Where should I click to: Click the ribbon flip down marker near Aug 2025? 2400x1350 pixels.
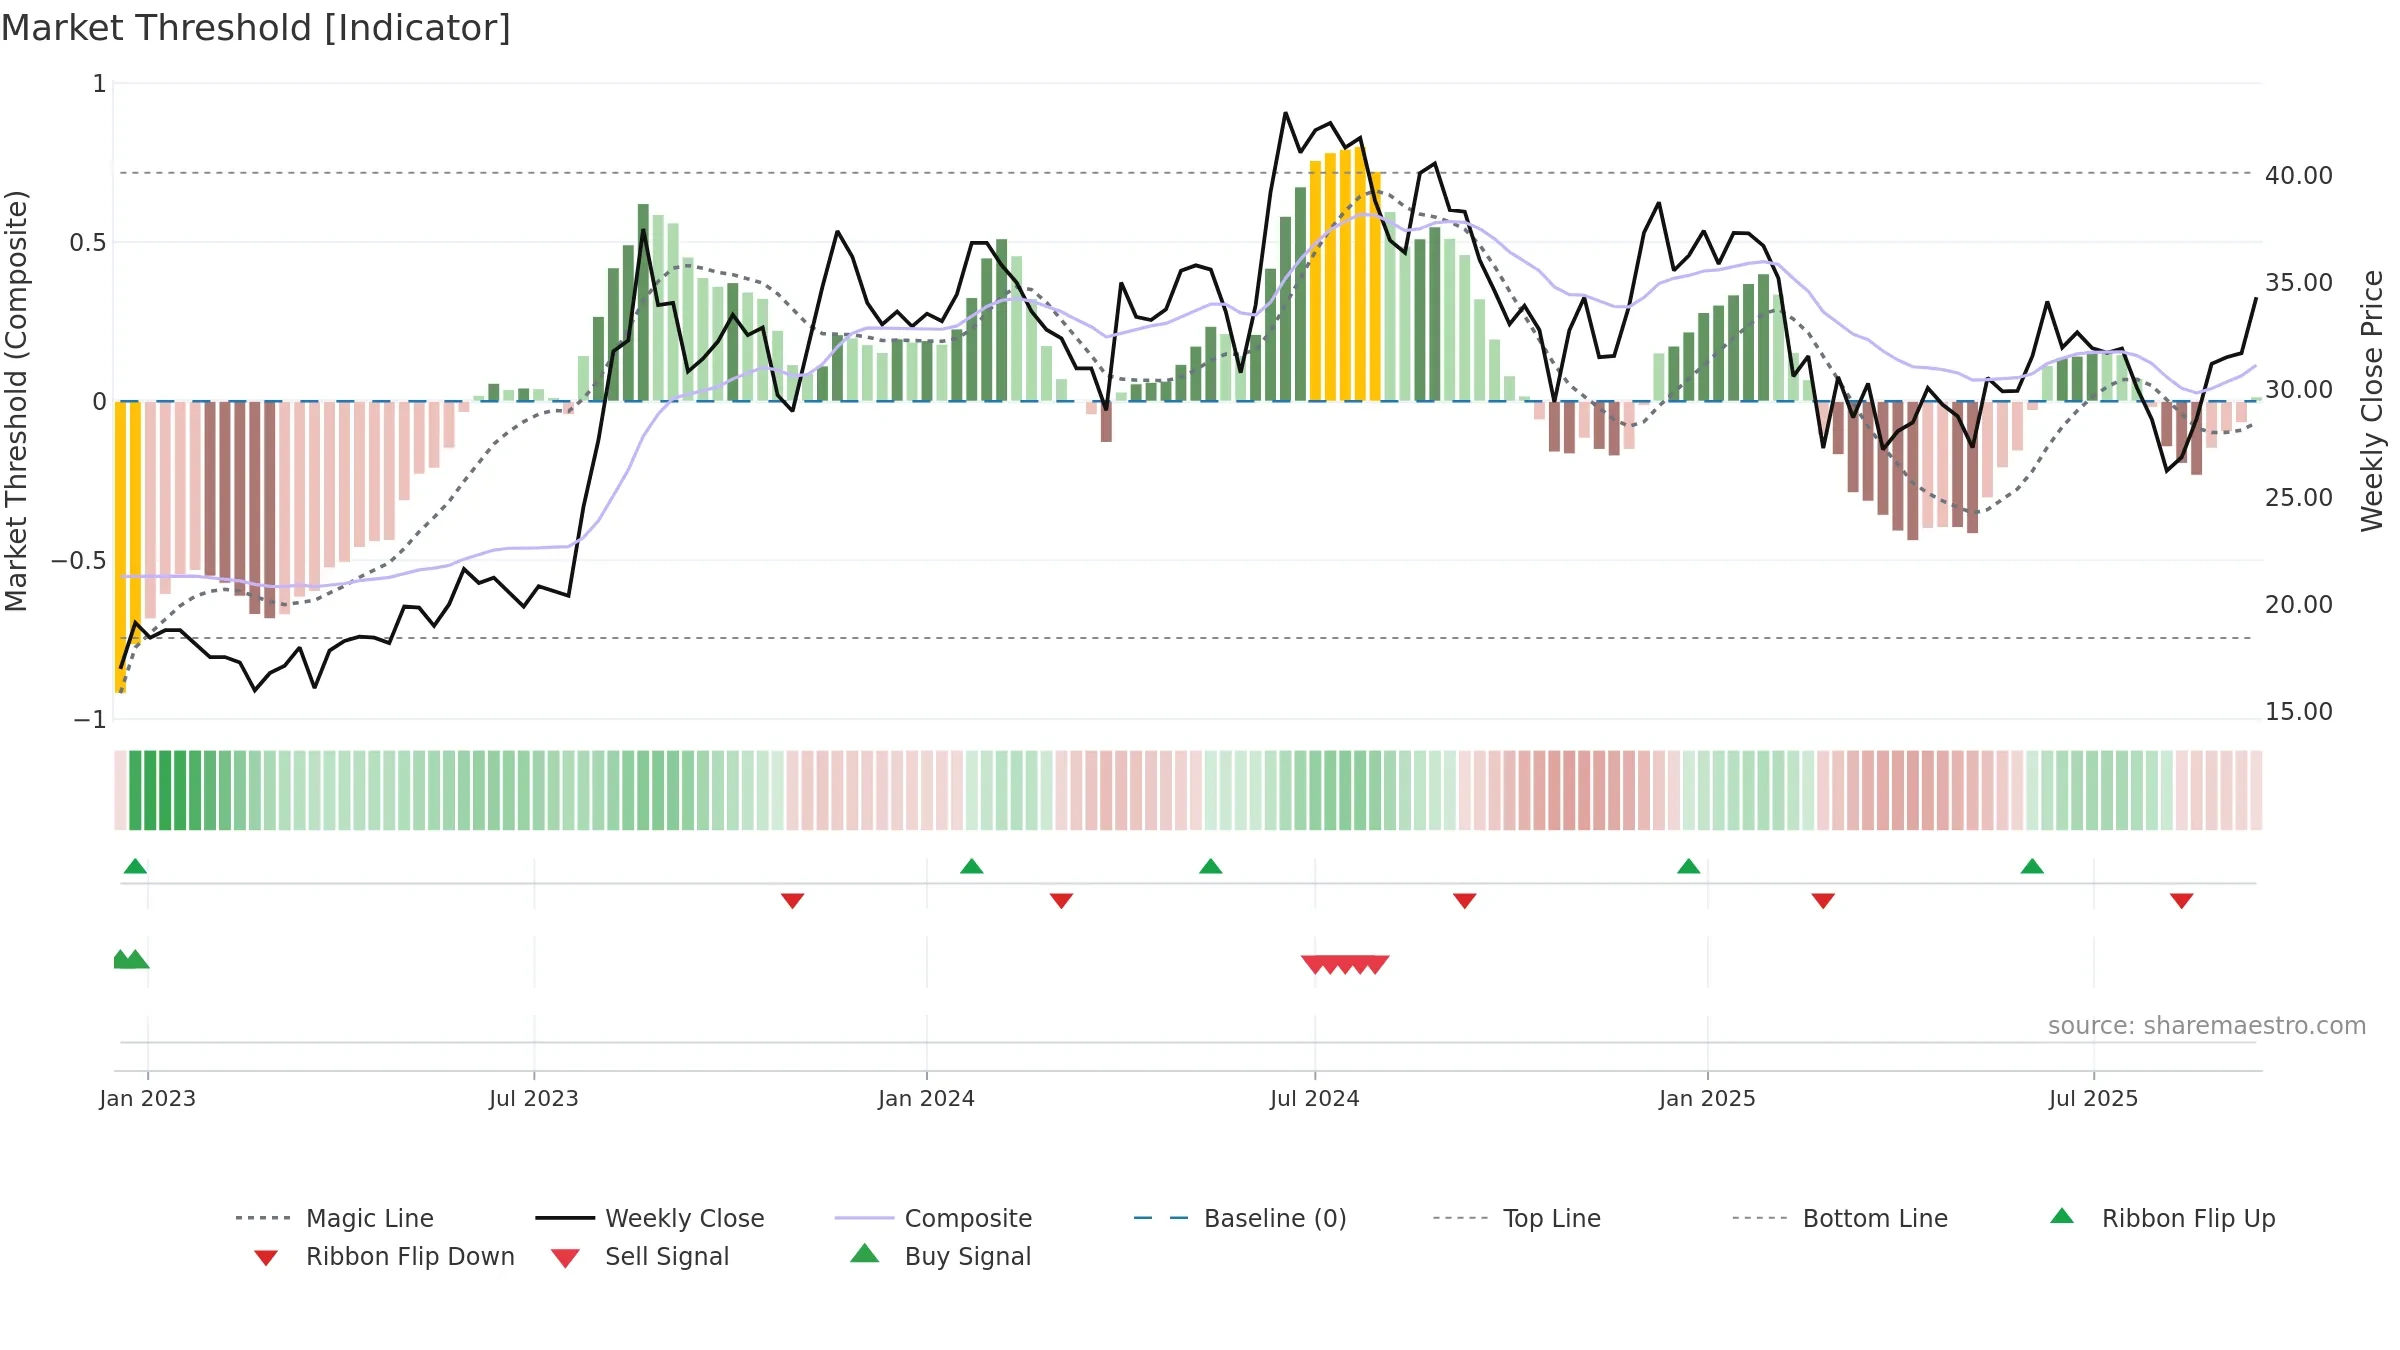pos(2181,901)
